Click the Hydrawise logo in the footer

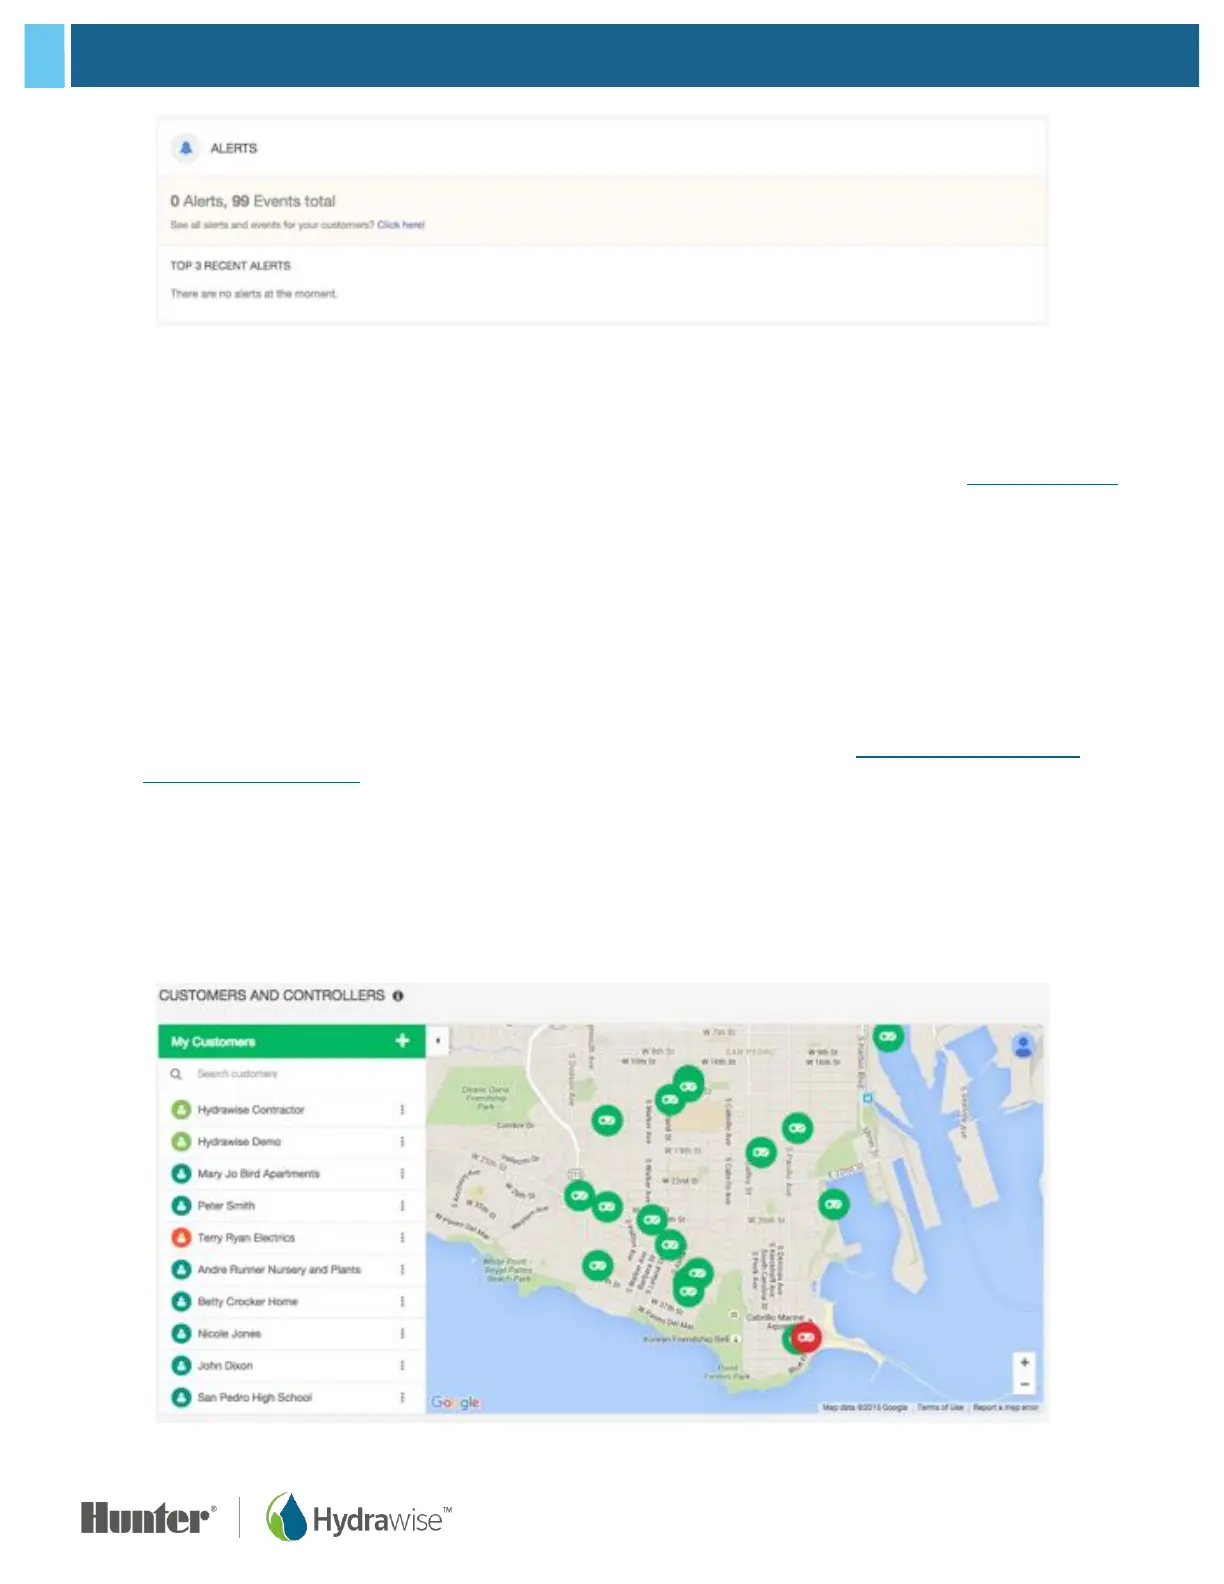point(359,1518)
